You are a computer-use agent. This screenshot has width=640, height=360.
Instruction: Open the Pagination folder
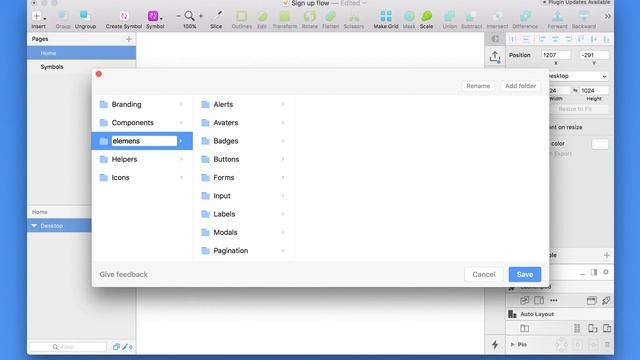244,251
